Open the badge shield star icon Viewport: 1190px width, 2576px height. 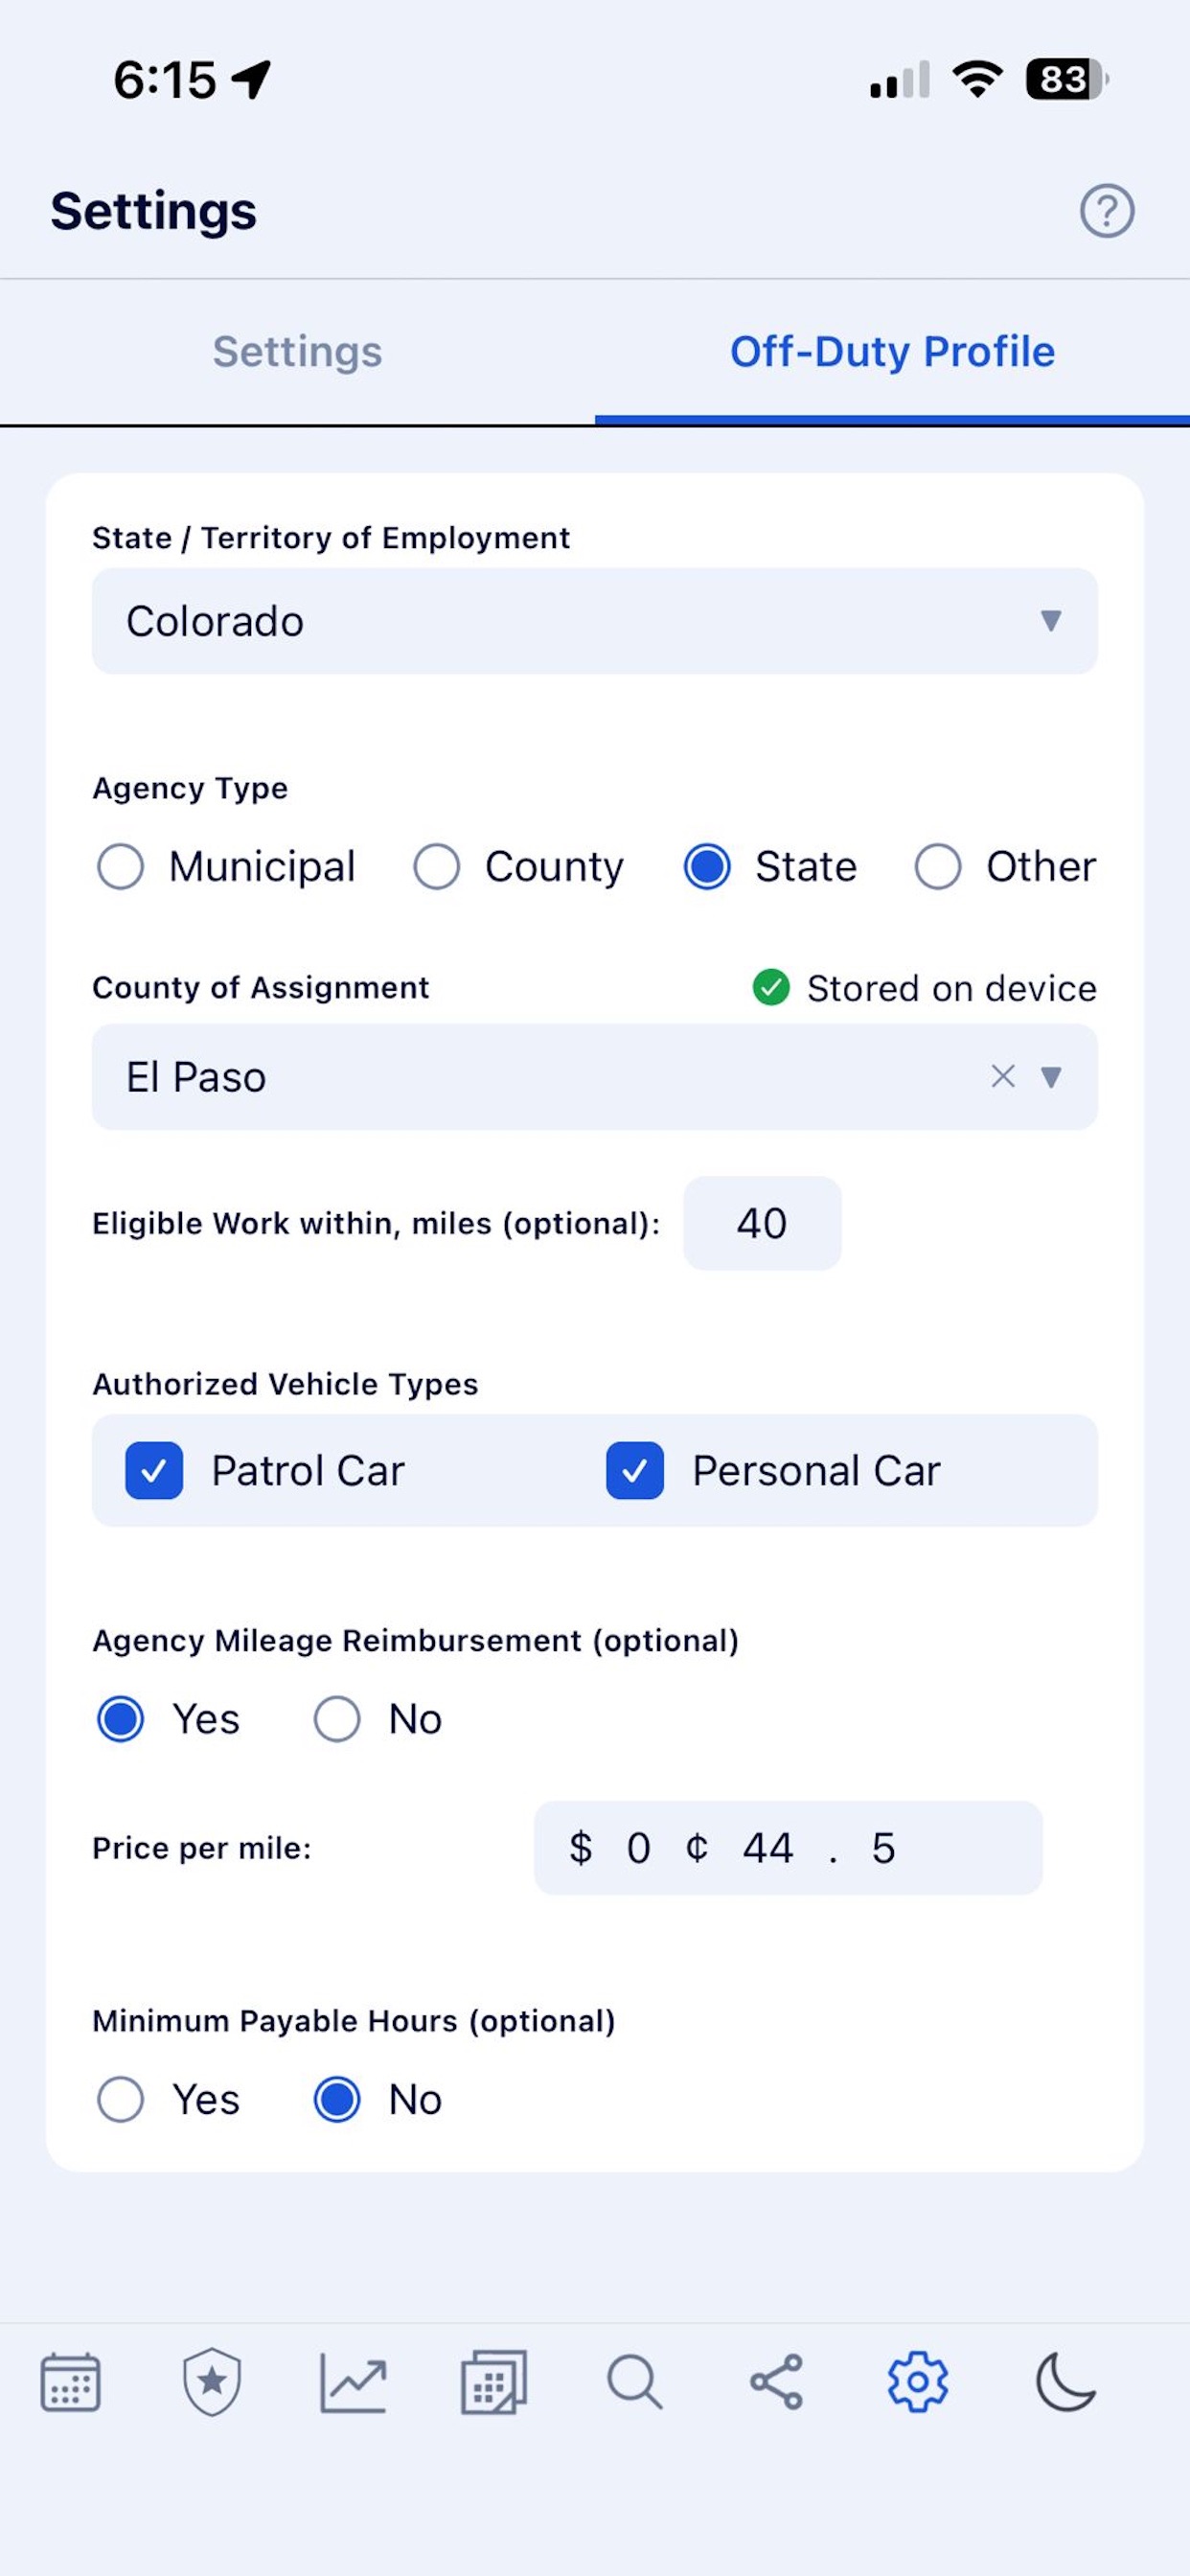[212, 2382]
